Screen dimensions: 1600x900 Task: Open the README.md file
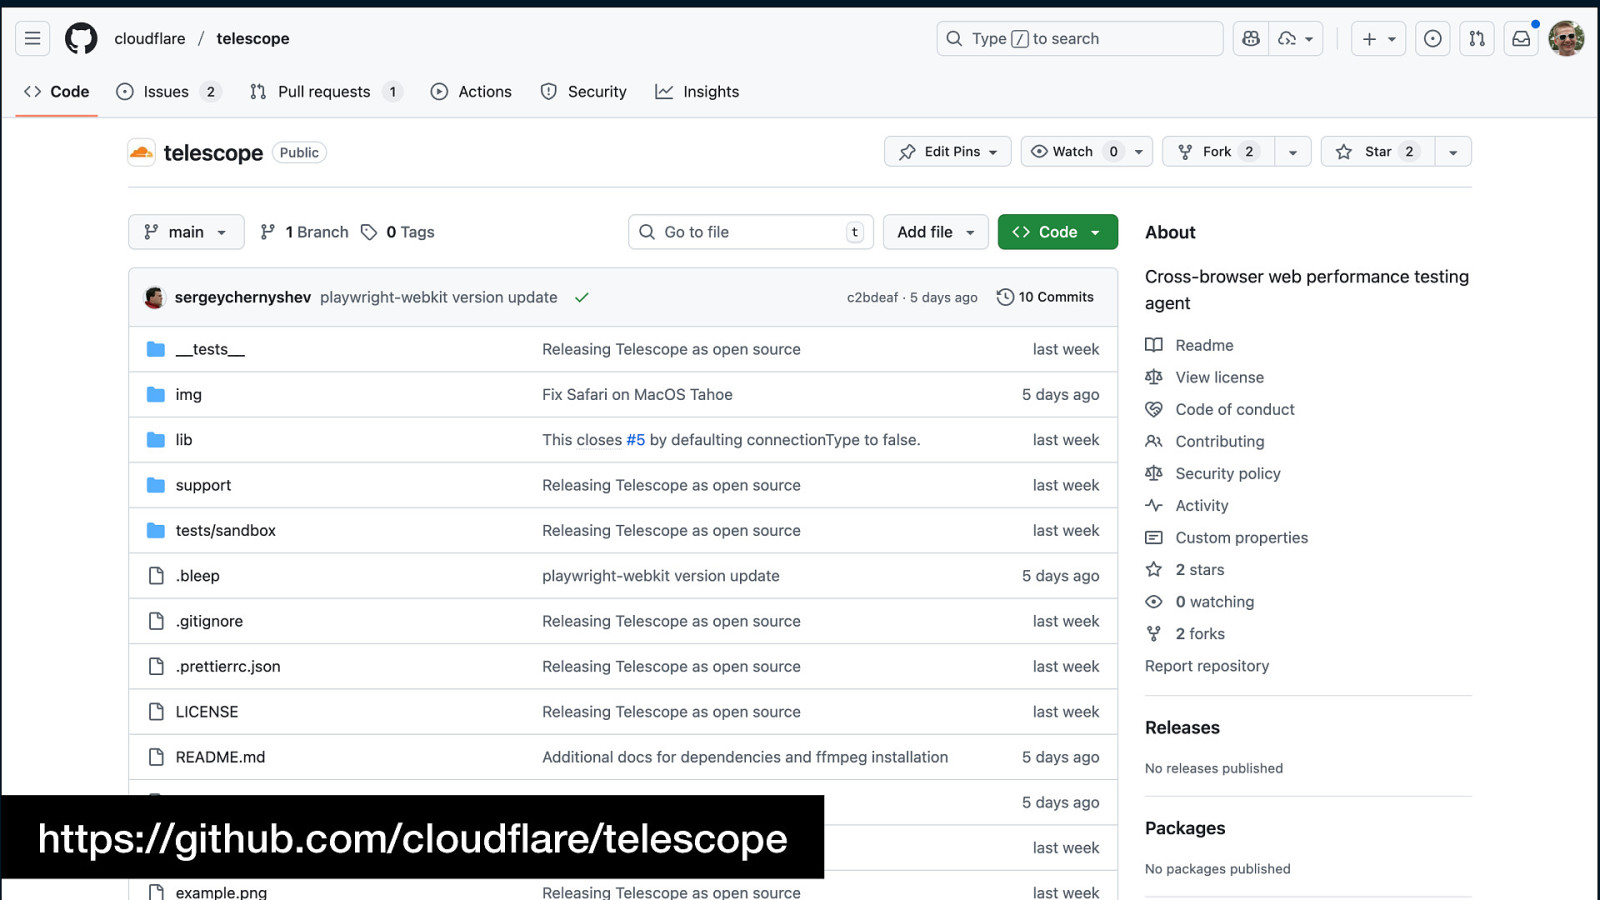click(220, 757)
